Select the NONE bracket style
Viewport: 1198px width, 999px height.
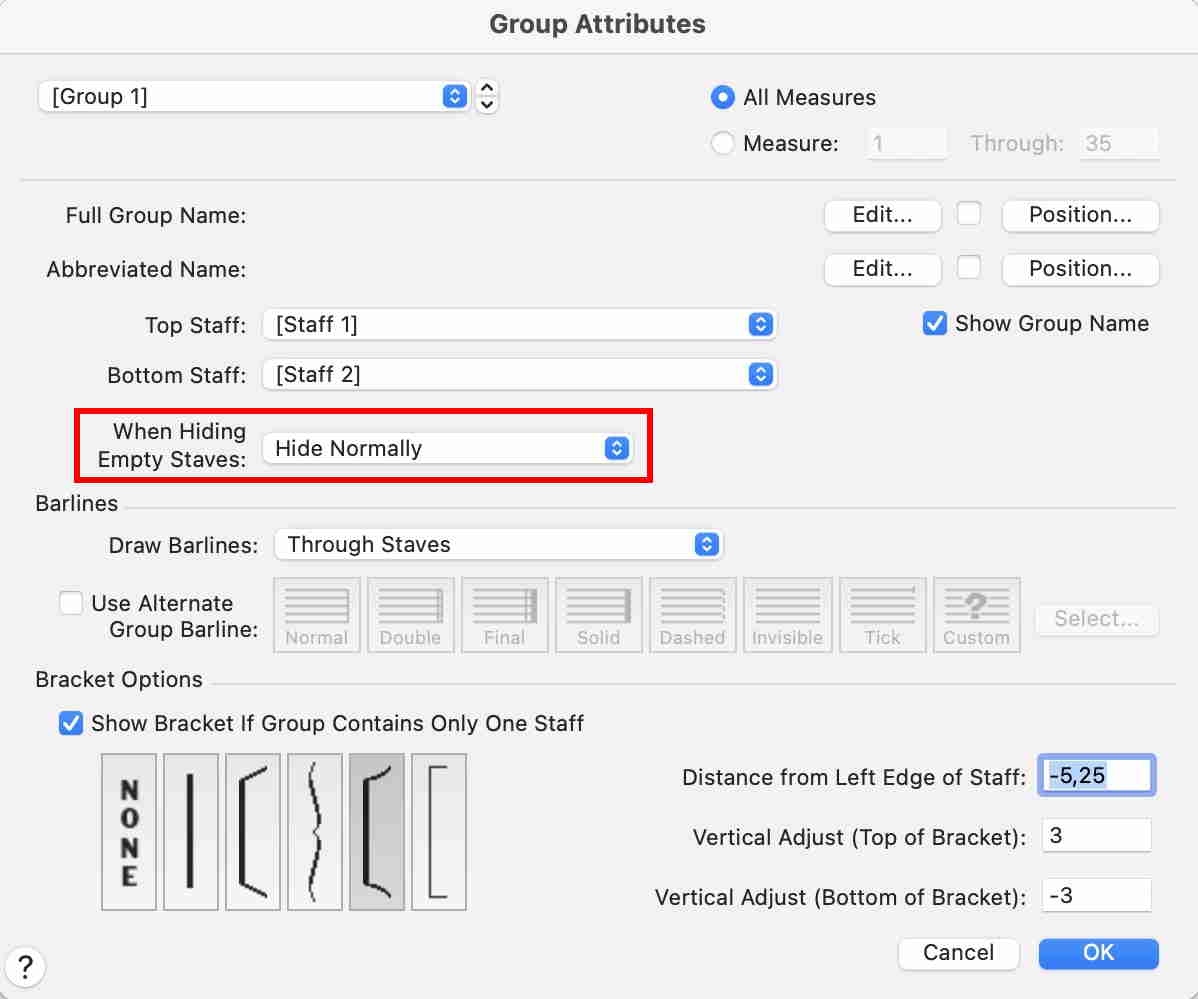pos(129,832)
